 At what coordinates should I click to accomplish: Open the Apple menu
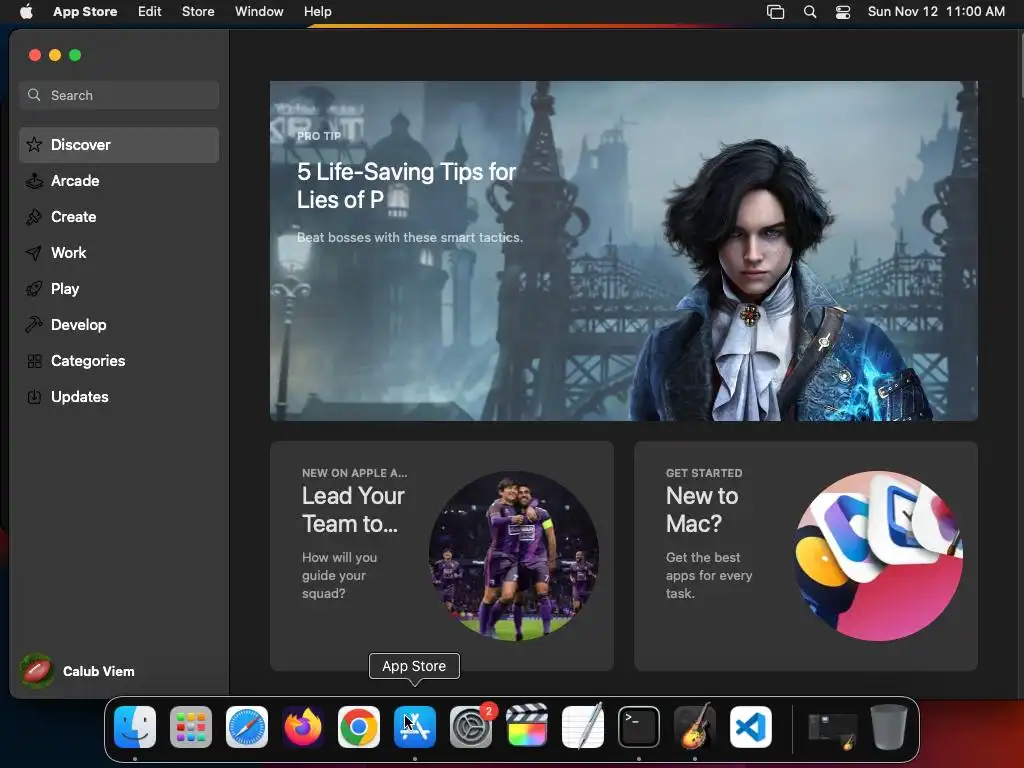click(x=26, y=11)
